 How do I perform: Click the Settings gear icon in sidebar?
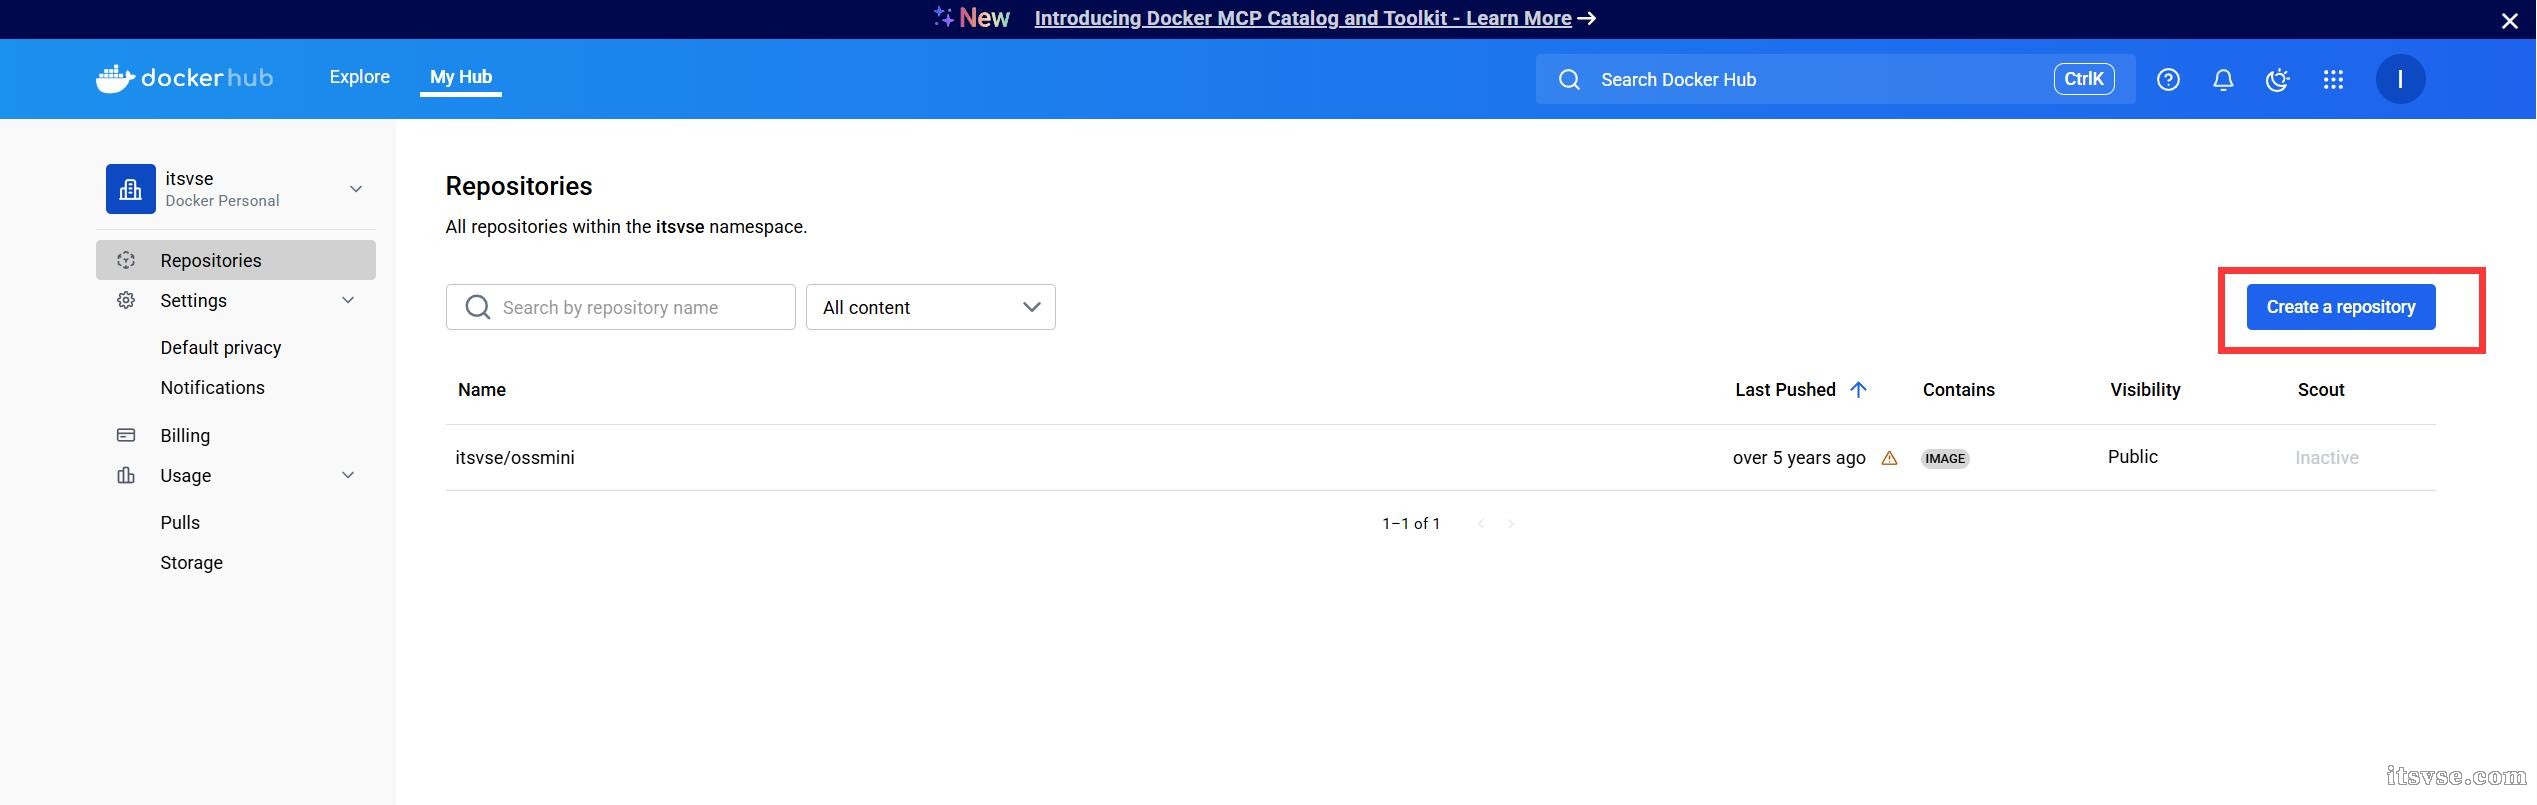(x=126, y=300)
